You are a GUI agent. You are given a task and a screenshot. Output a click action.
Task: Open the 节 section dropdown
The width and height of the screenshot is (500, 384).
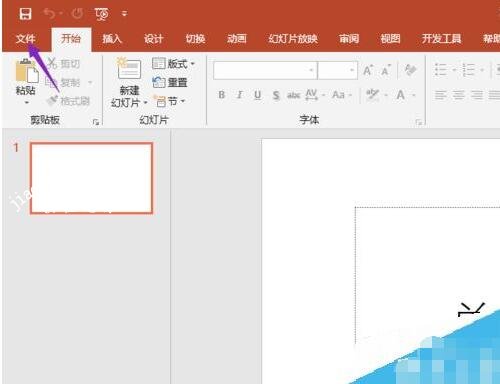(170, 101)
